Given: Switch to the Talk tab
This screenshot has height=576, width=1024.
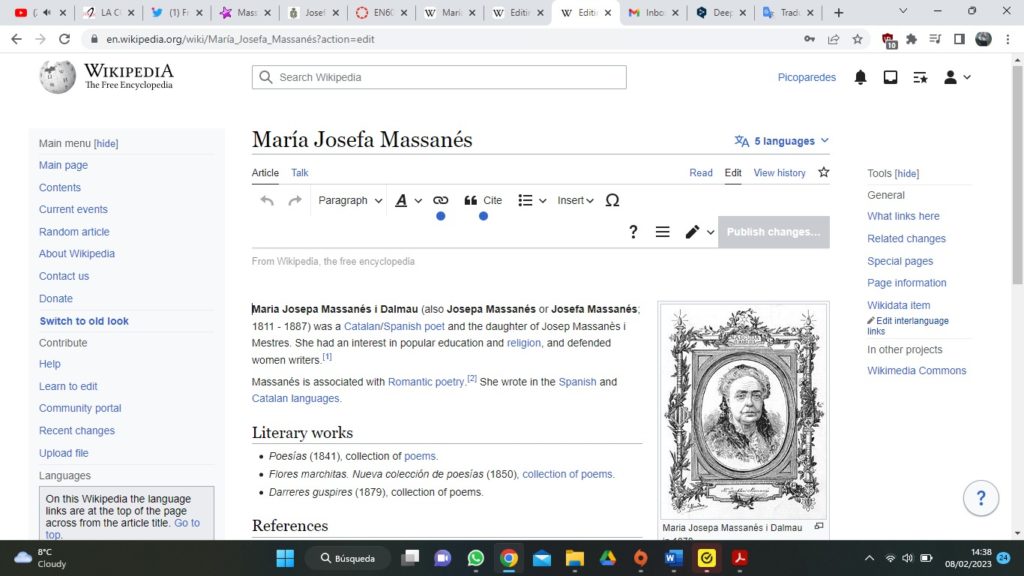Looking at the screenshot, I should [300, 173].
